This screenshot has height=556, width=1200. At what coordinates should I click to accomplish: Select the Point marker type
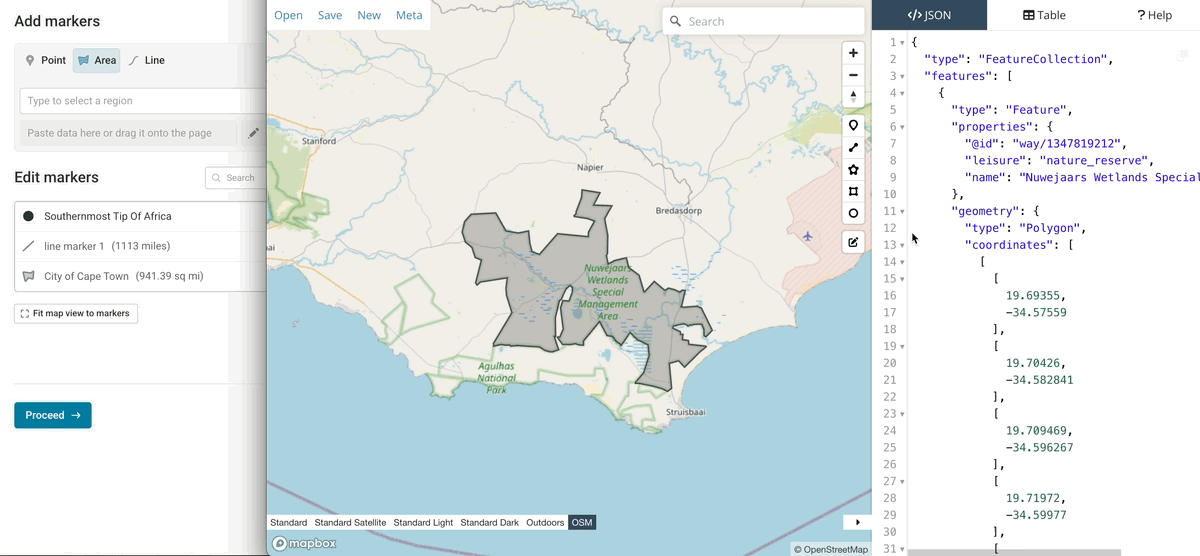[x=46, y=60]
